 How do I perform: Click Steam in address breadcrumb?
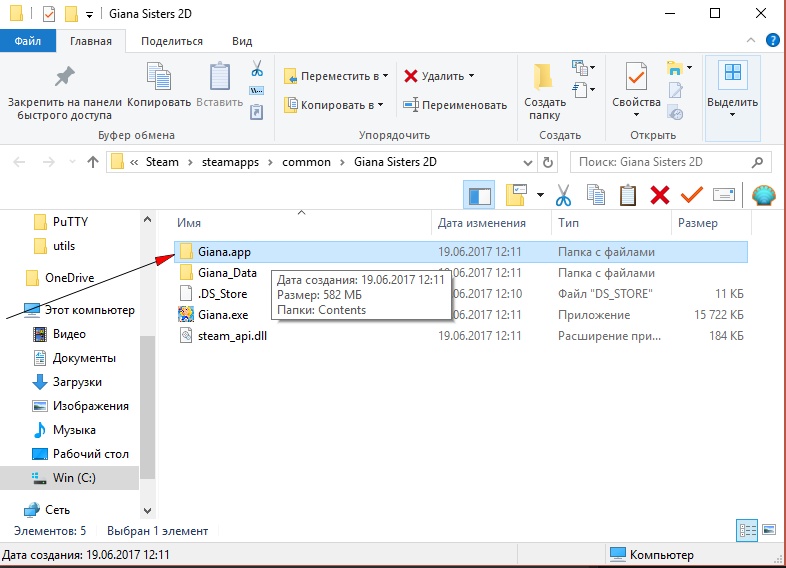click(162, 162)
